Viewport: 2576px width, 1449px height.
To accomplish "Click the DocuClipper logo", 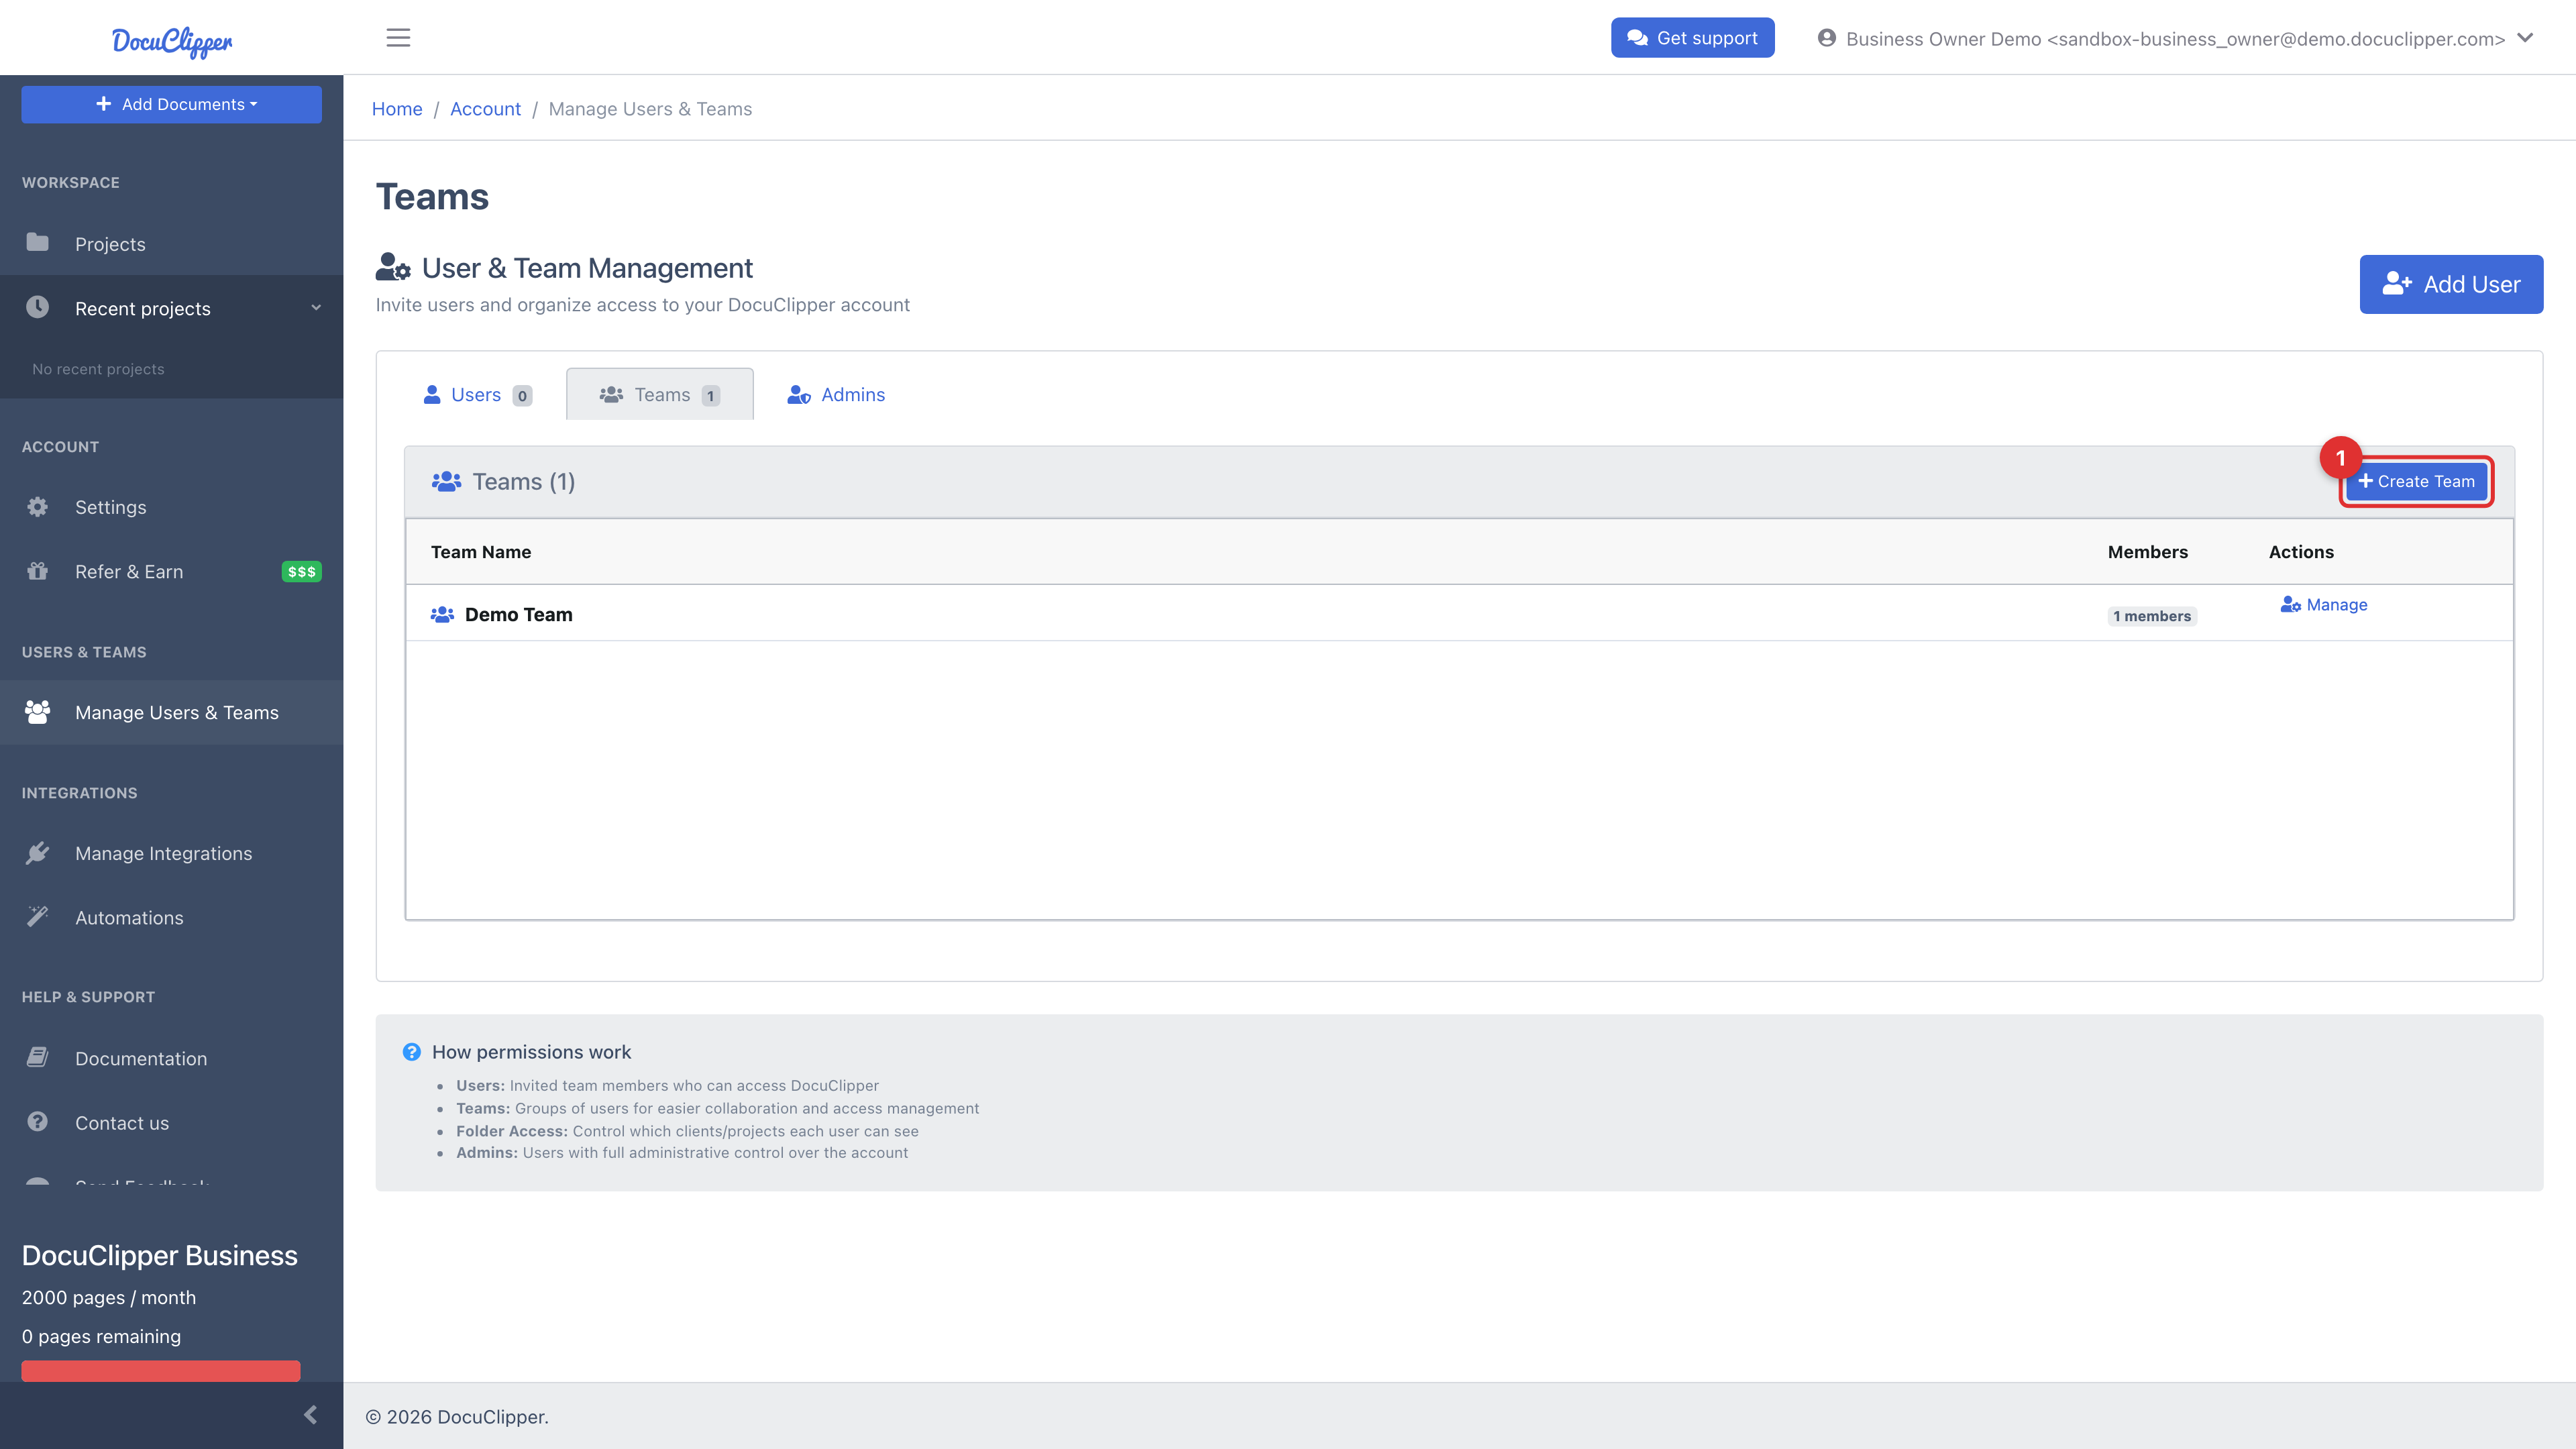I will pyautogui.click(x=171, y=41).
